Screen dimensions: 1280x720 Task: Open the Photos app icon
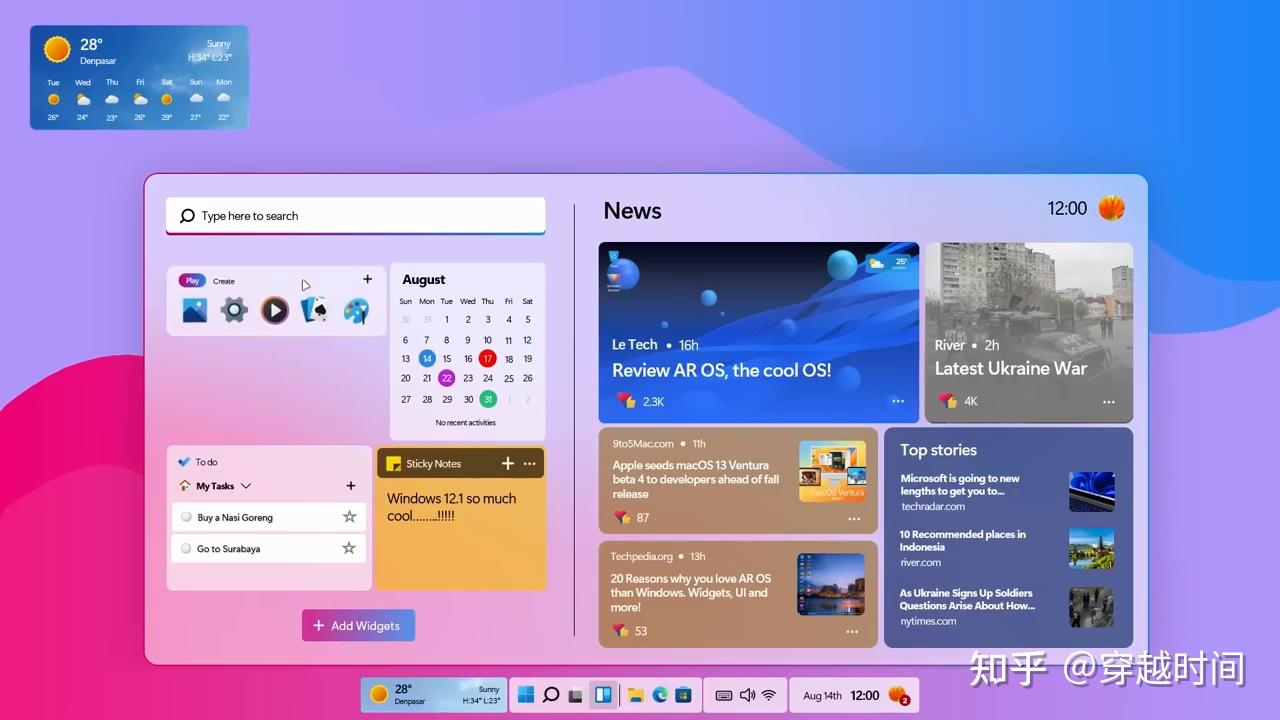[194, 310]
